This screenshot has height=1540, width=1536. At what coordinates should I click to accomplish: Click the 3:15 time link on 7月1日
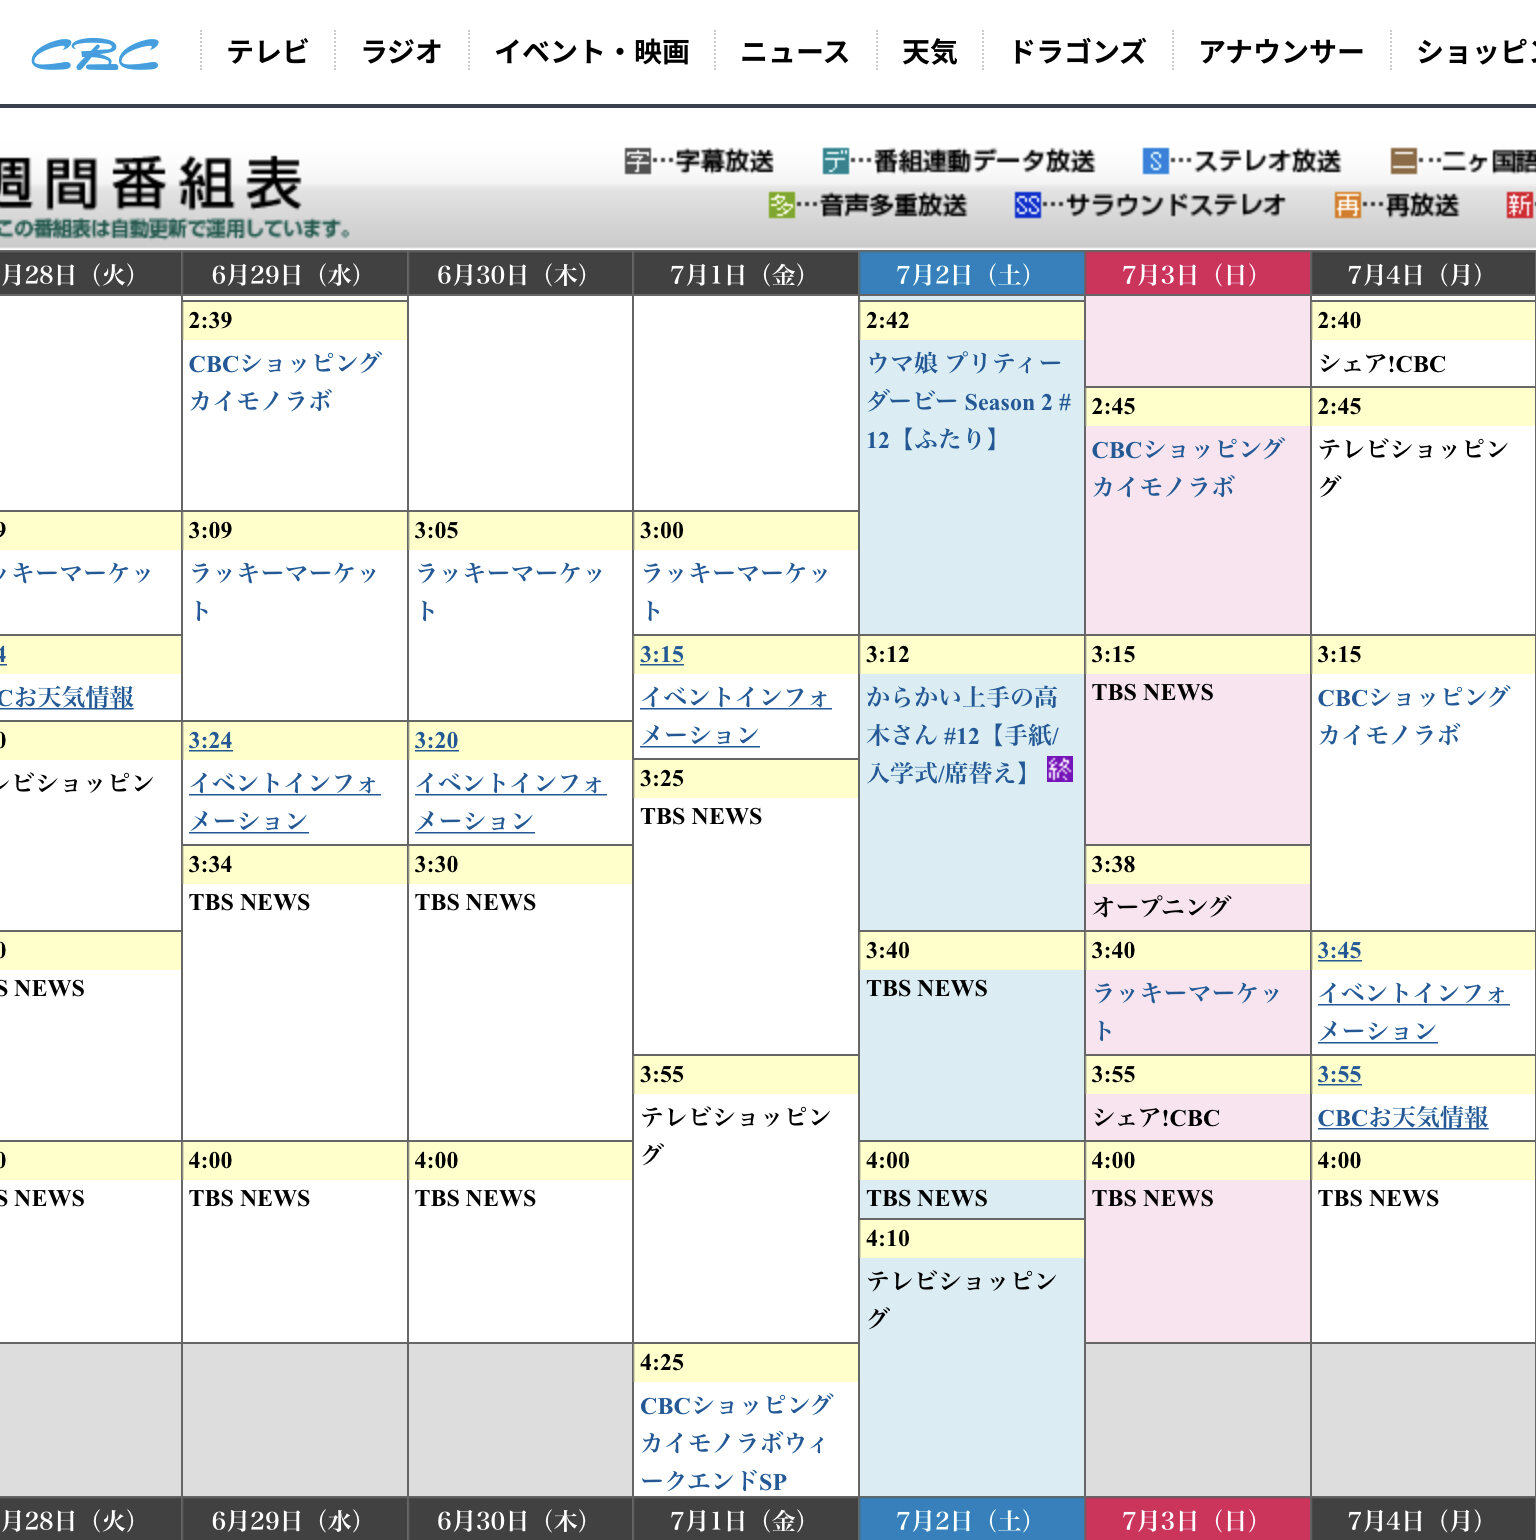tap(662, 655)
